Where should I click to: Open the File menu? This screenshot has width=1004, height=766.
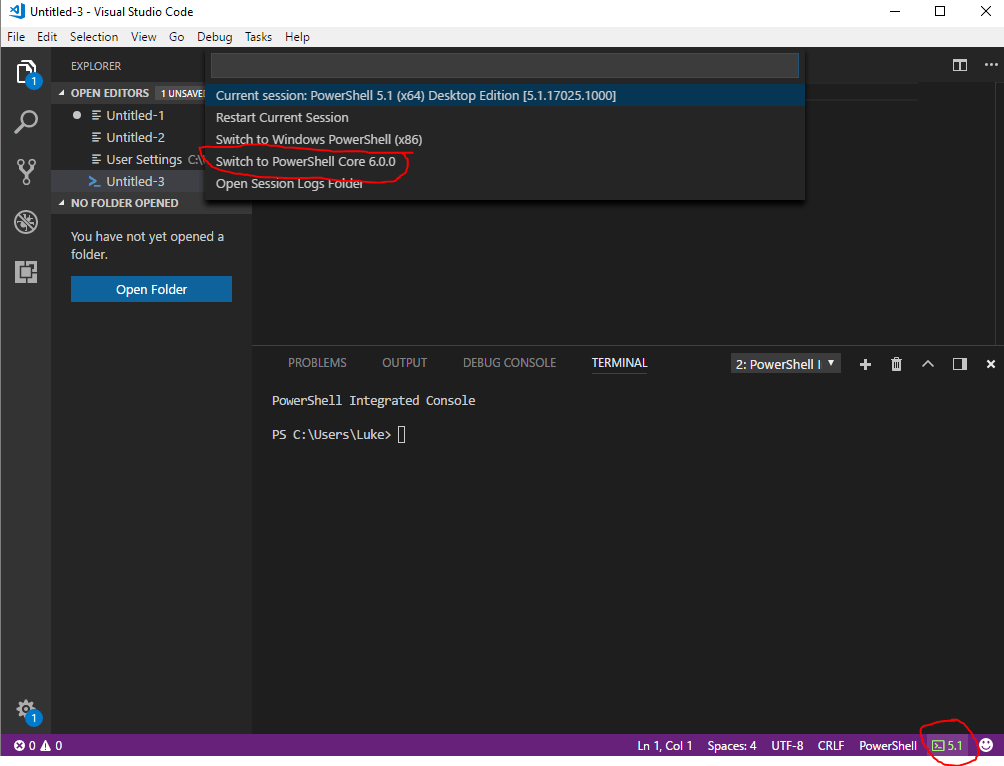click(x=16, y=37)
